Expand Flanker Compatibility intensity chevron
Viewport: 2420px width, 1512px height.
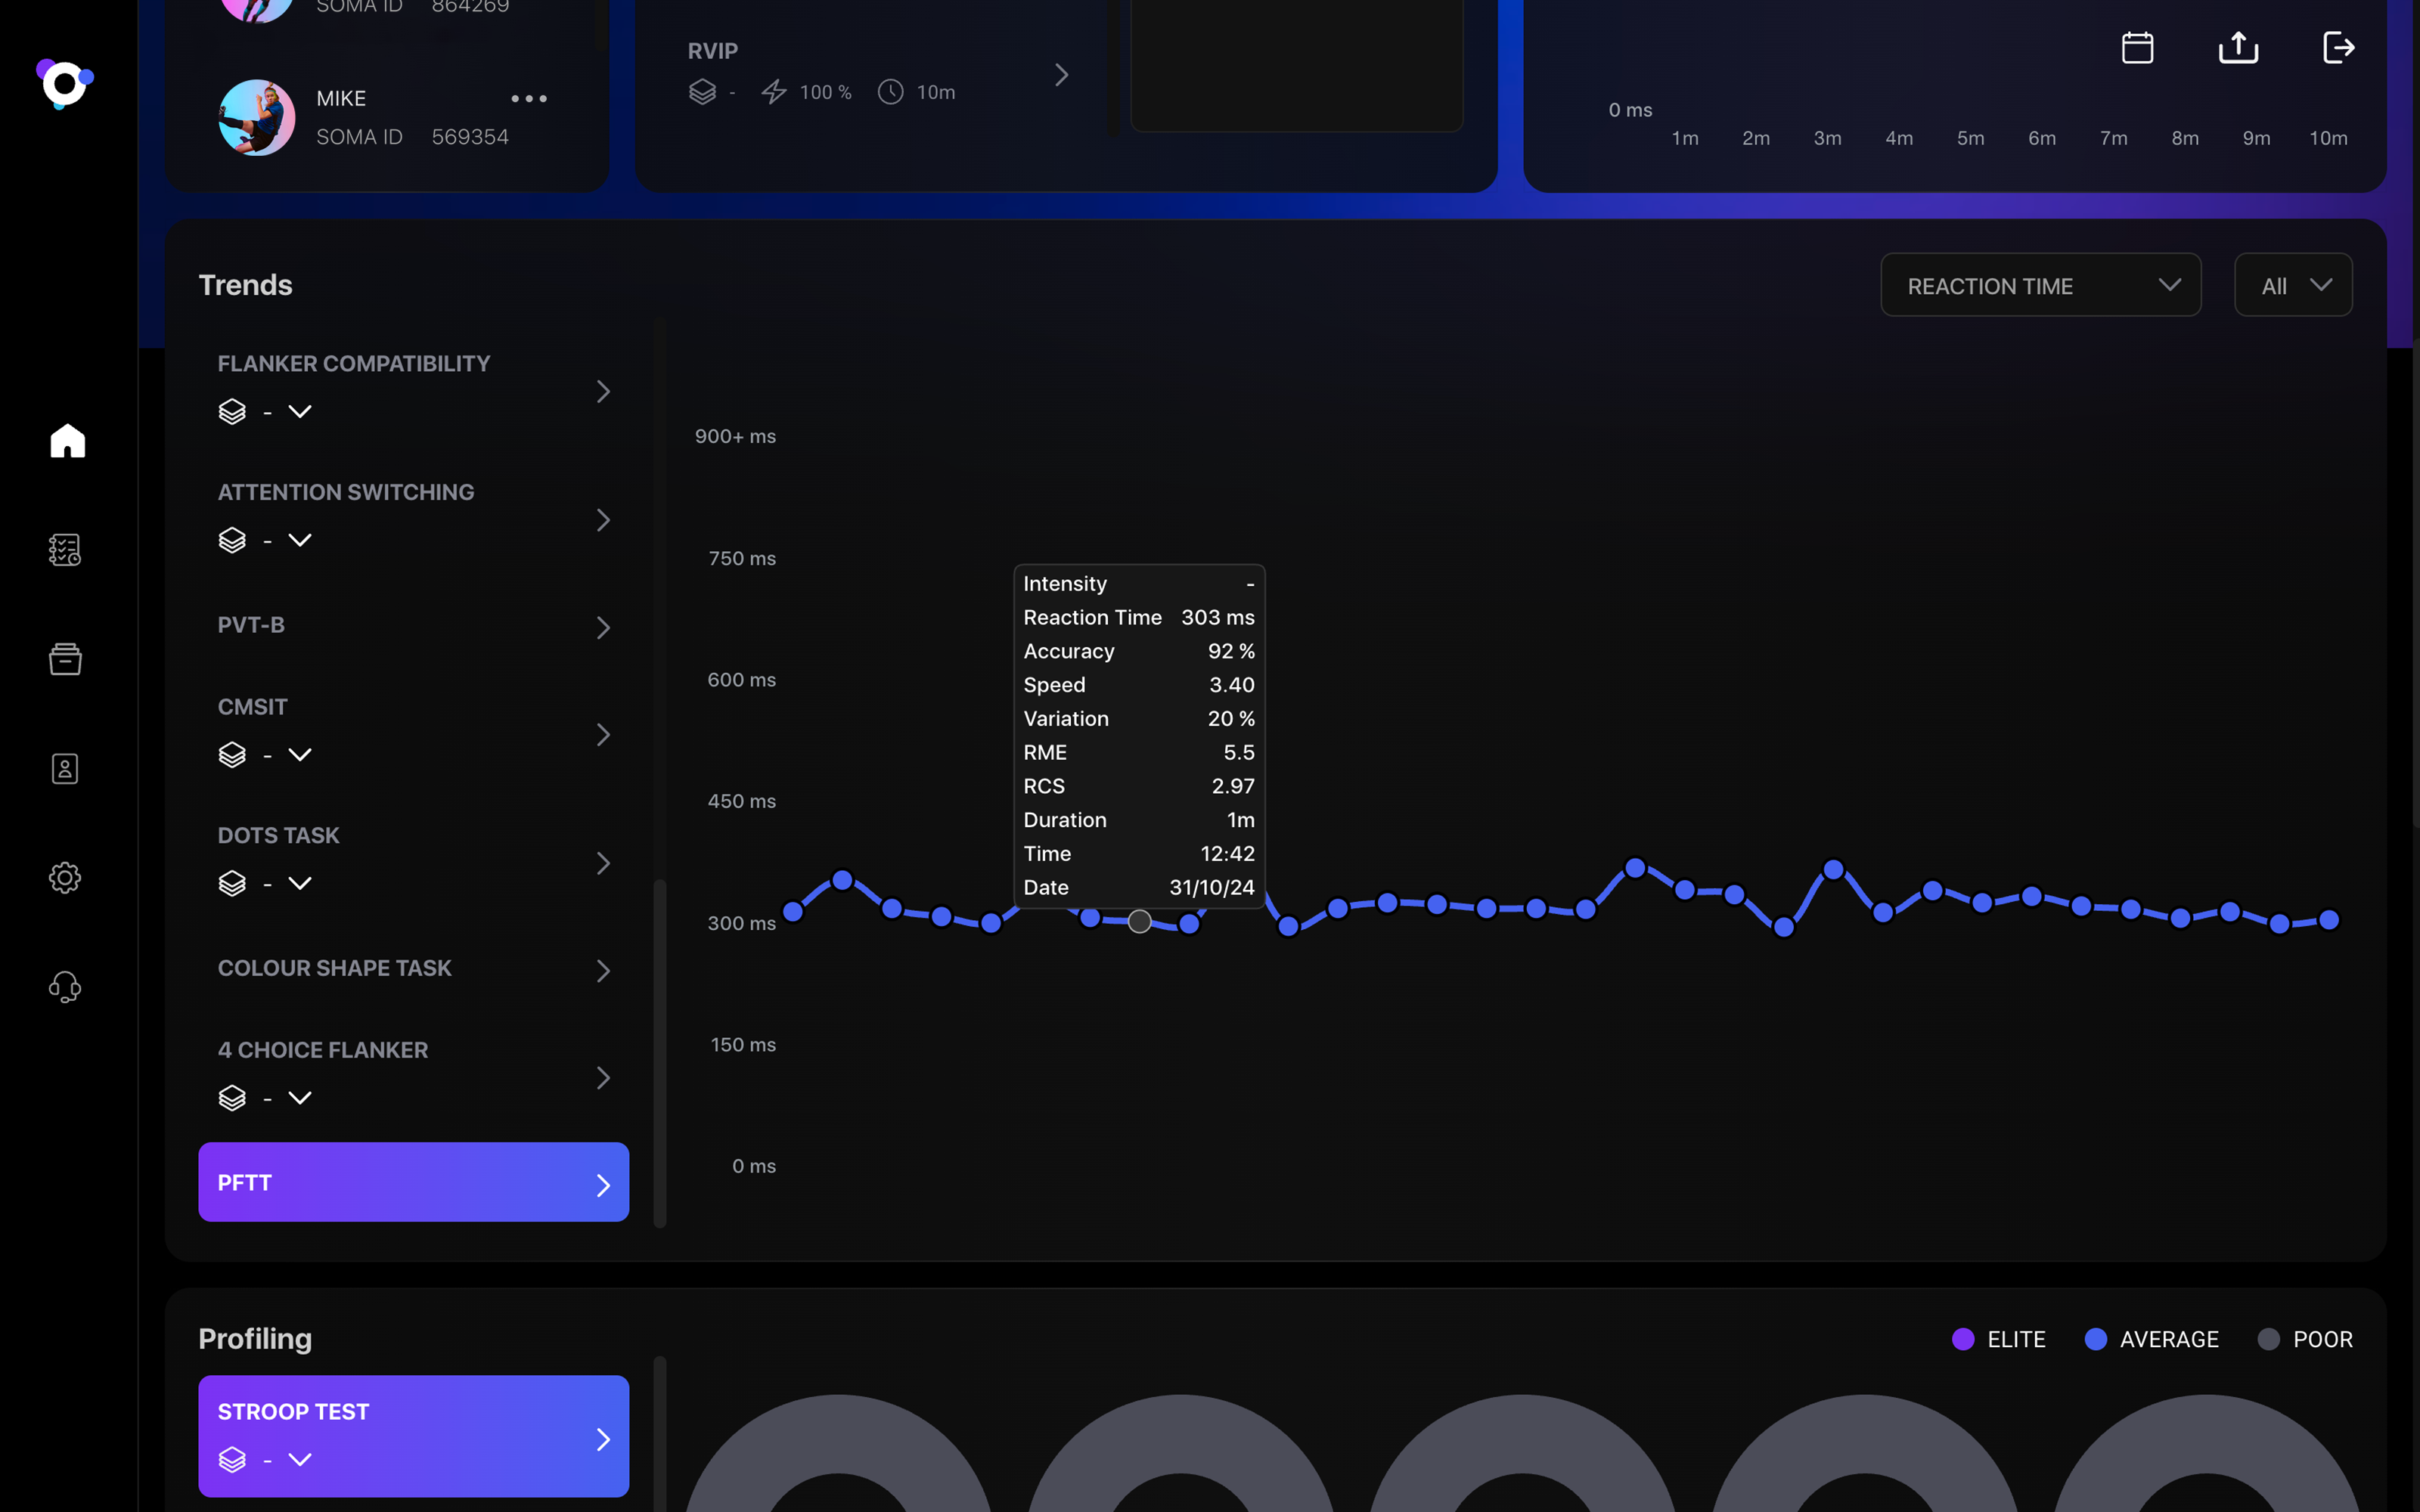(300, 411)
